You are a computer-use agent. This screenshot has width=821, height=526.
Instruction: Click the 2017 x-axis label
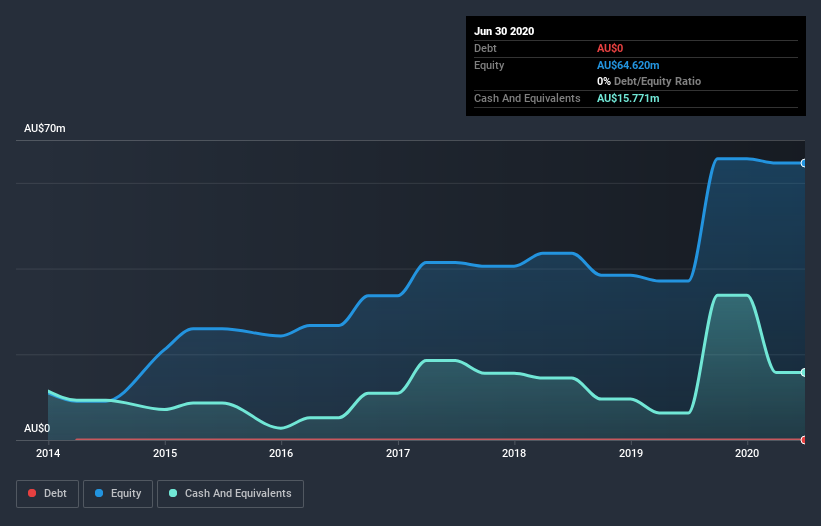398,453
